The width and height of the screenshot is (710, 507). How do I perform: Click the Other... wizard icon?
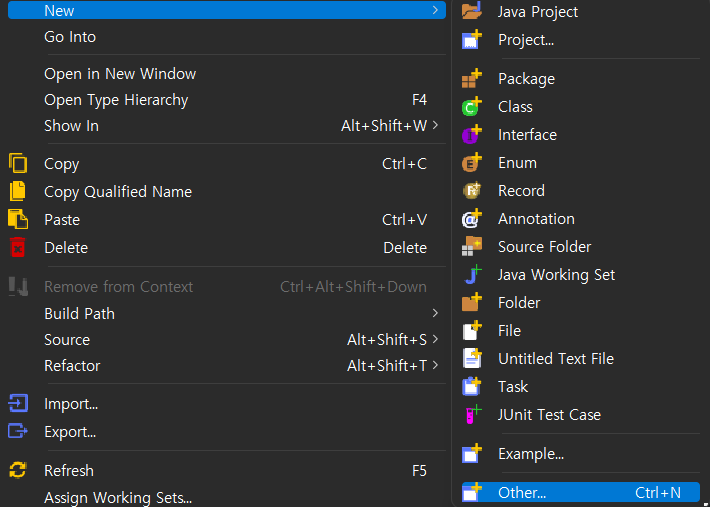pos(471,492)
